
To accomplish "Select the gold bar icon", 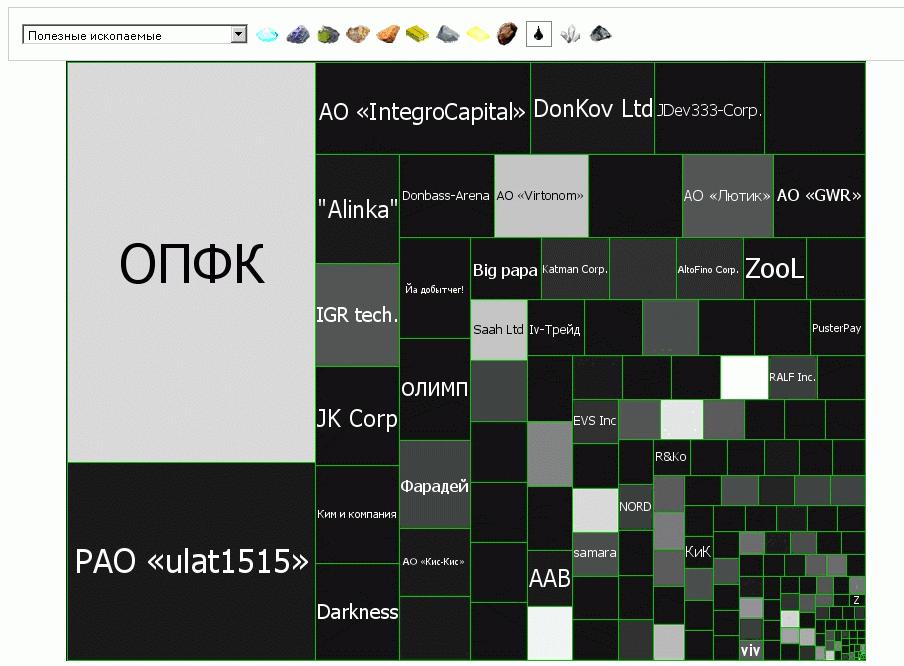I will (418, 35).
